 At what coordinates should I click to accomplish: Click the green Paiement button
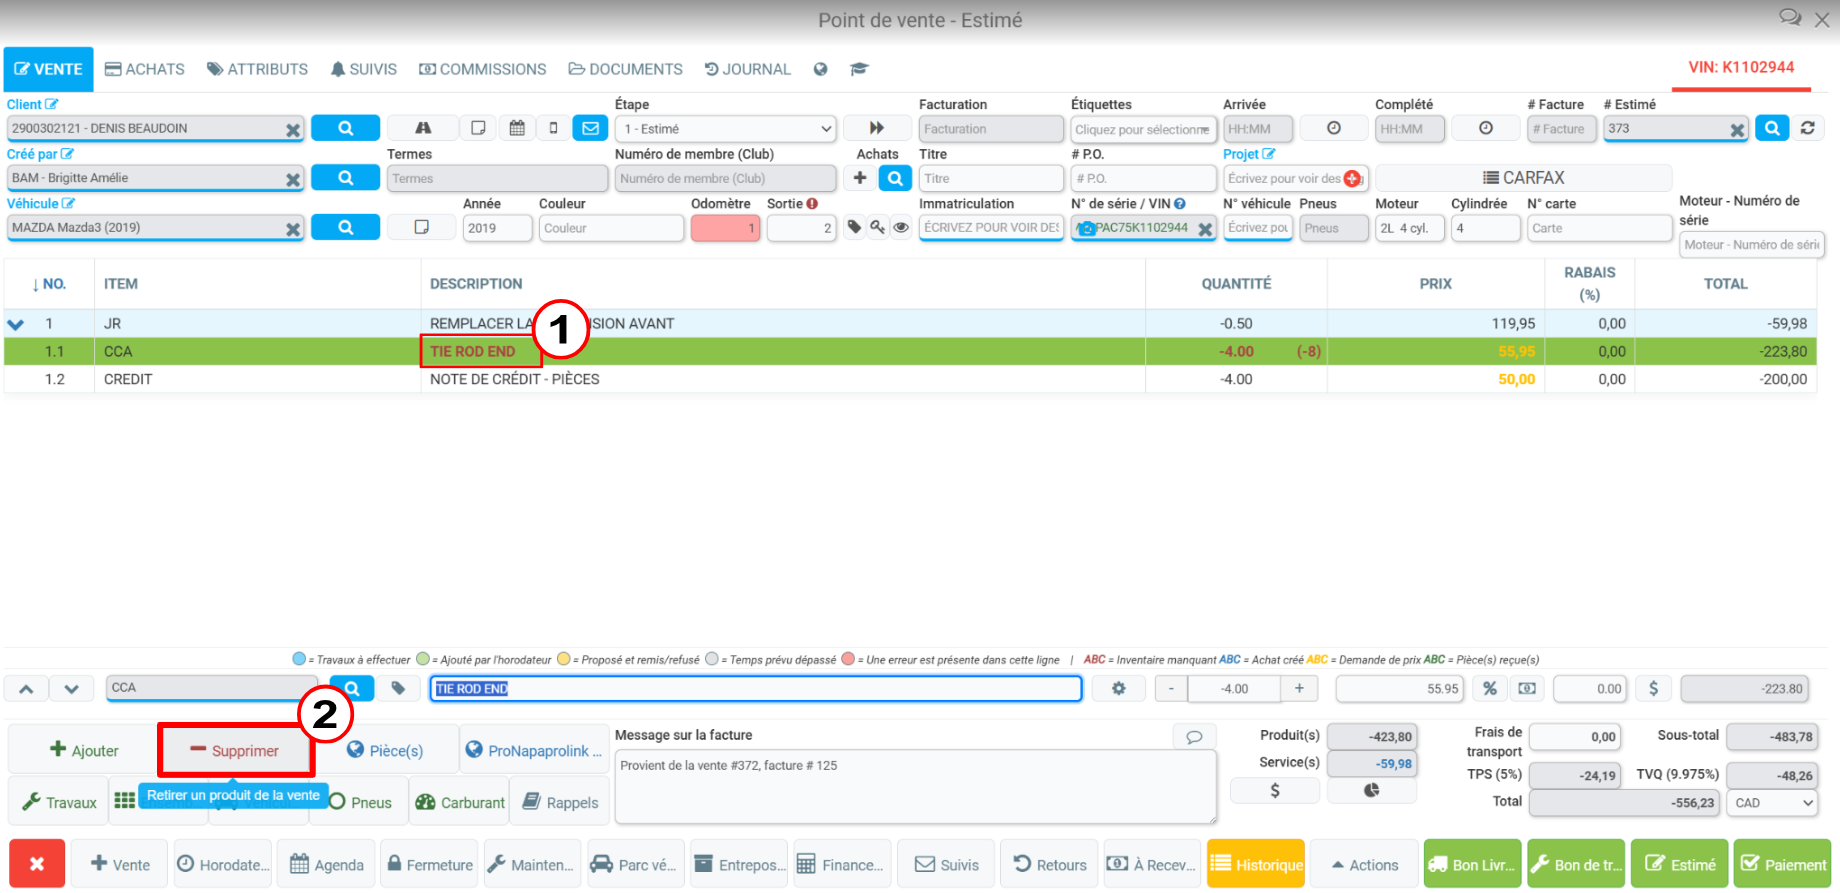pos(1783,864)
